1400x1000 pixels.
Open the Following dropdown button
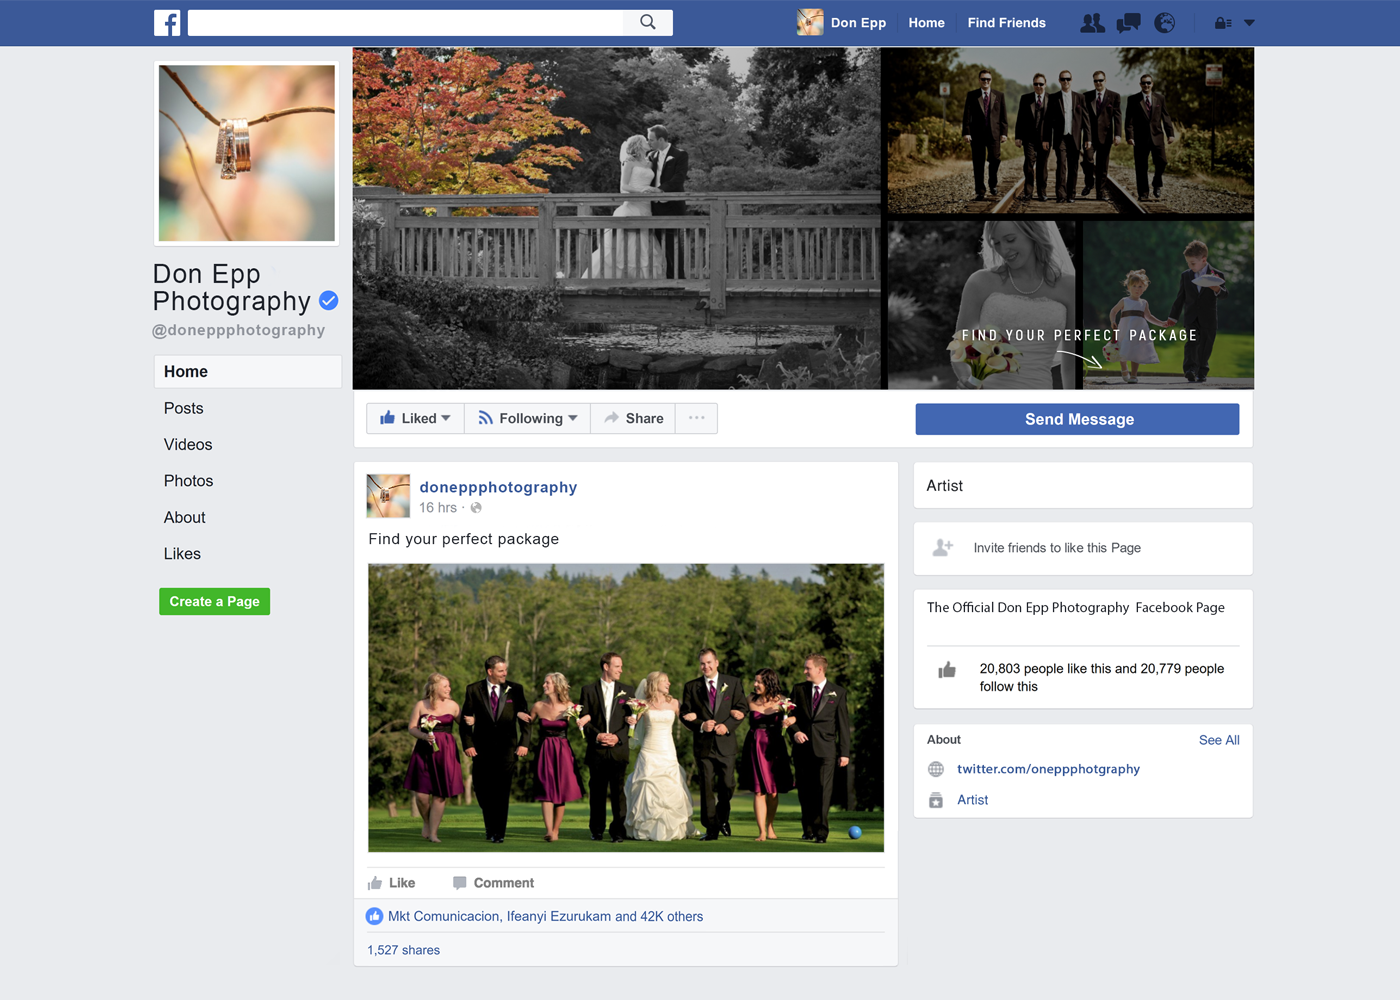tap(528, 418)
